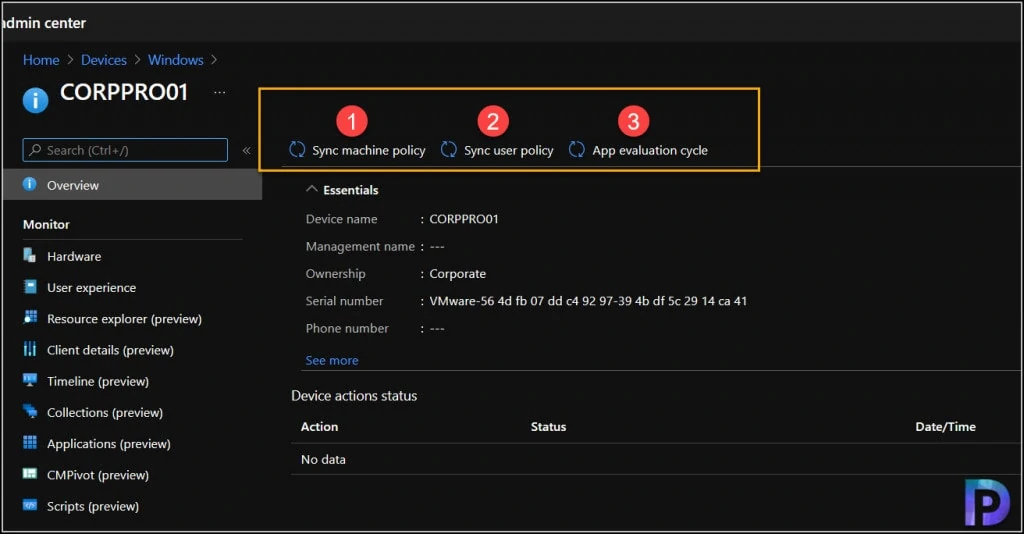Click the Monitor section heading

click(x=46, y=225)
